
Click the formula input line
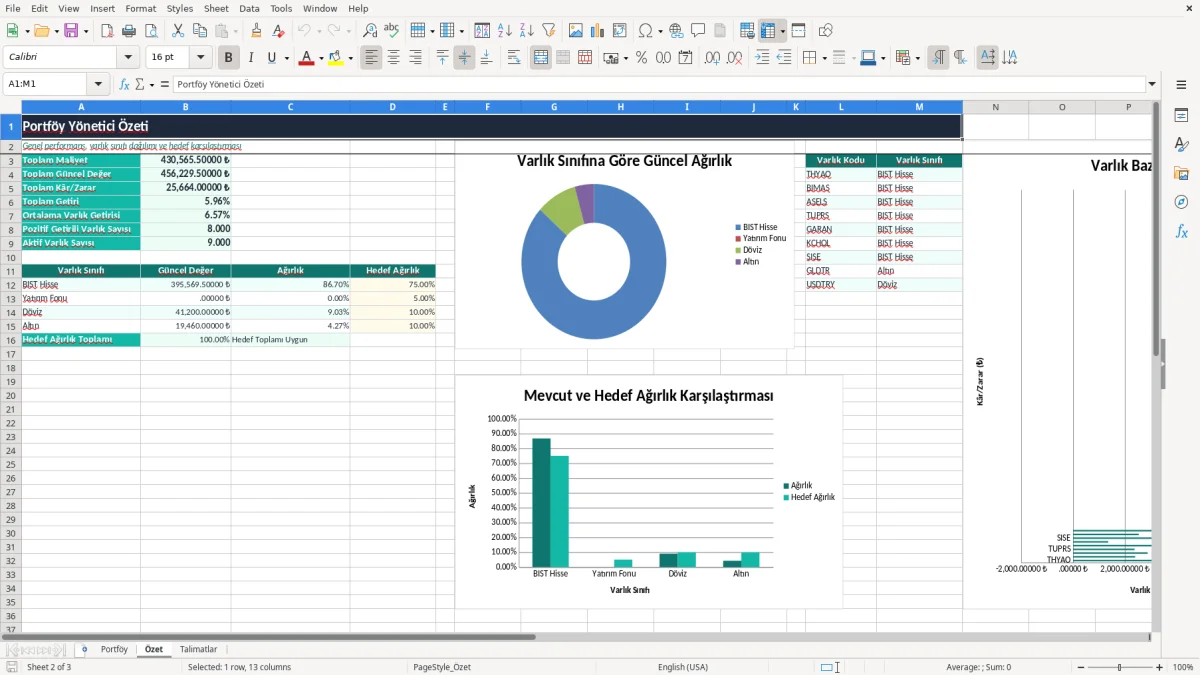[x=658, y=84]
